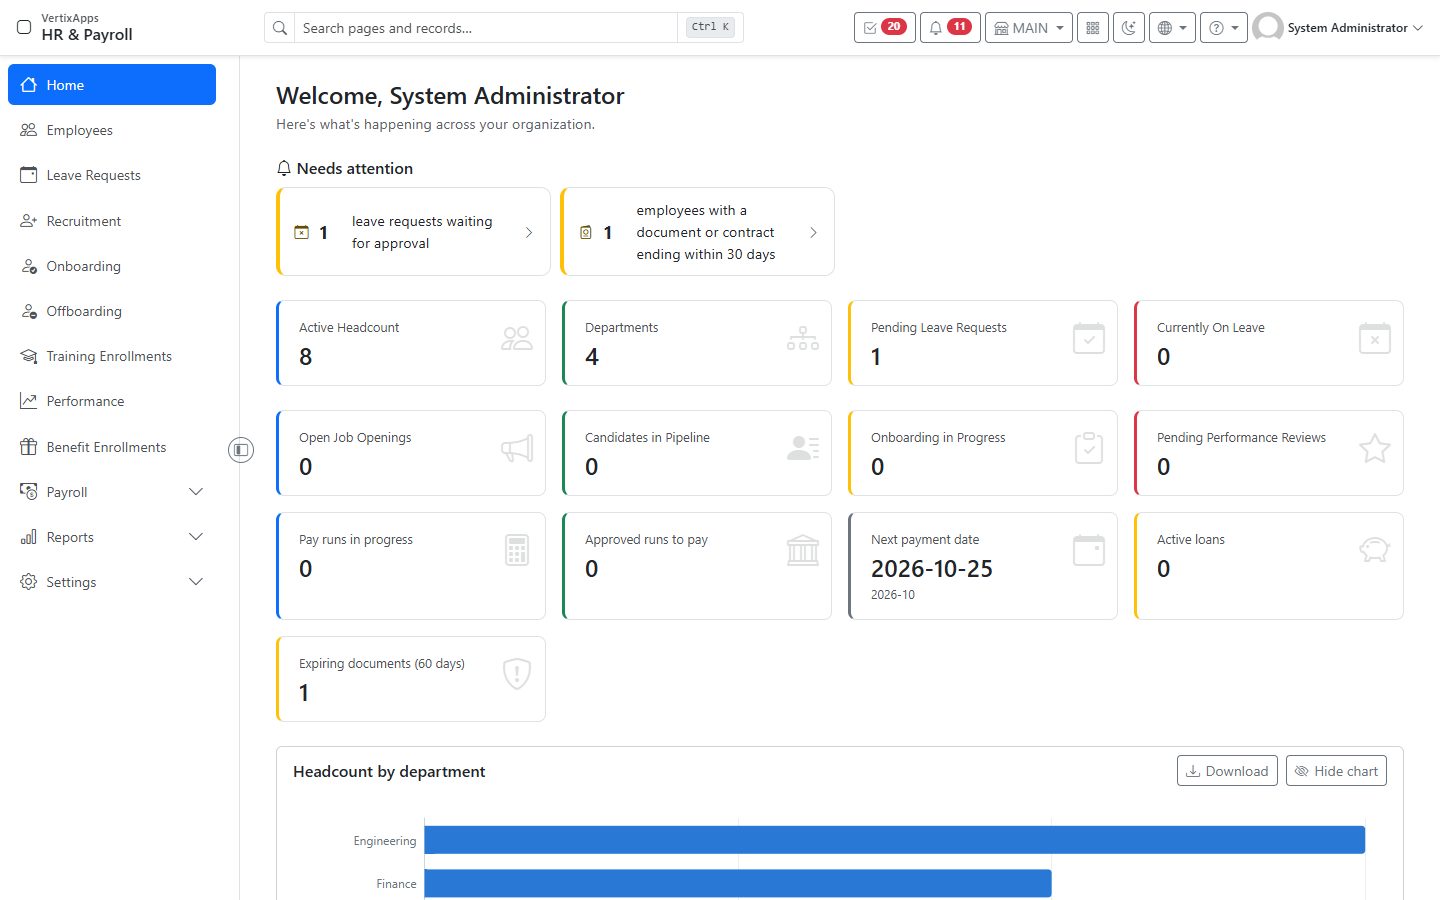1440x900 pixels.
Task: Click the Offboarding sidebar icon
Action: 29,311
